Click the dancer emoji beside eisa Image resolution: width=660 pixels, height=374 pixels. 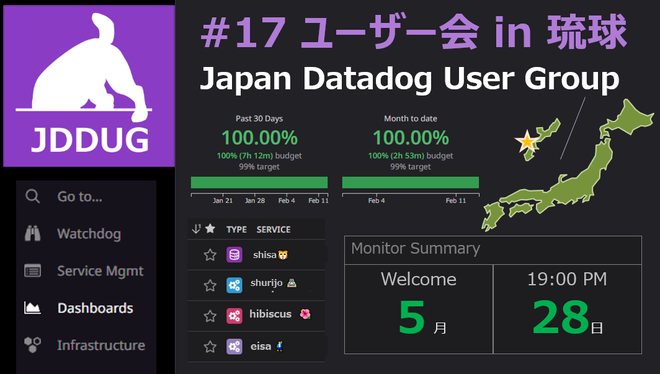pos(279,346)
